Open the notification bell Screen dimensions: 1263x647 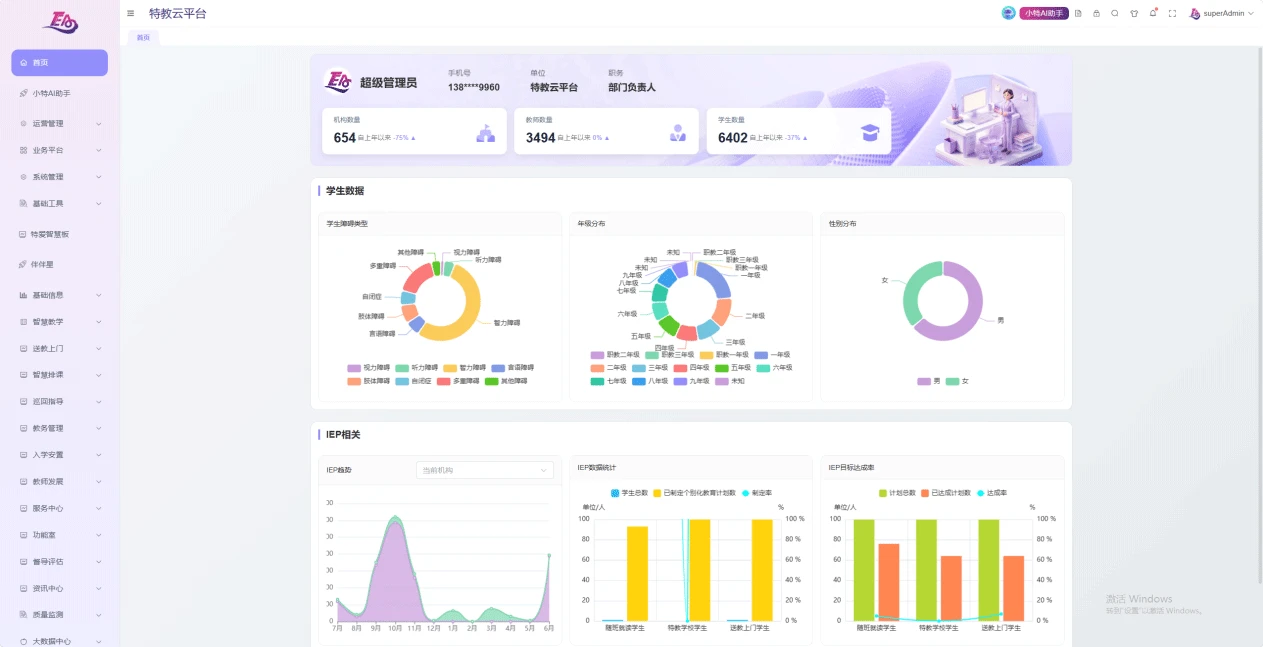(1153, 13)
